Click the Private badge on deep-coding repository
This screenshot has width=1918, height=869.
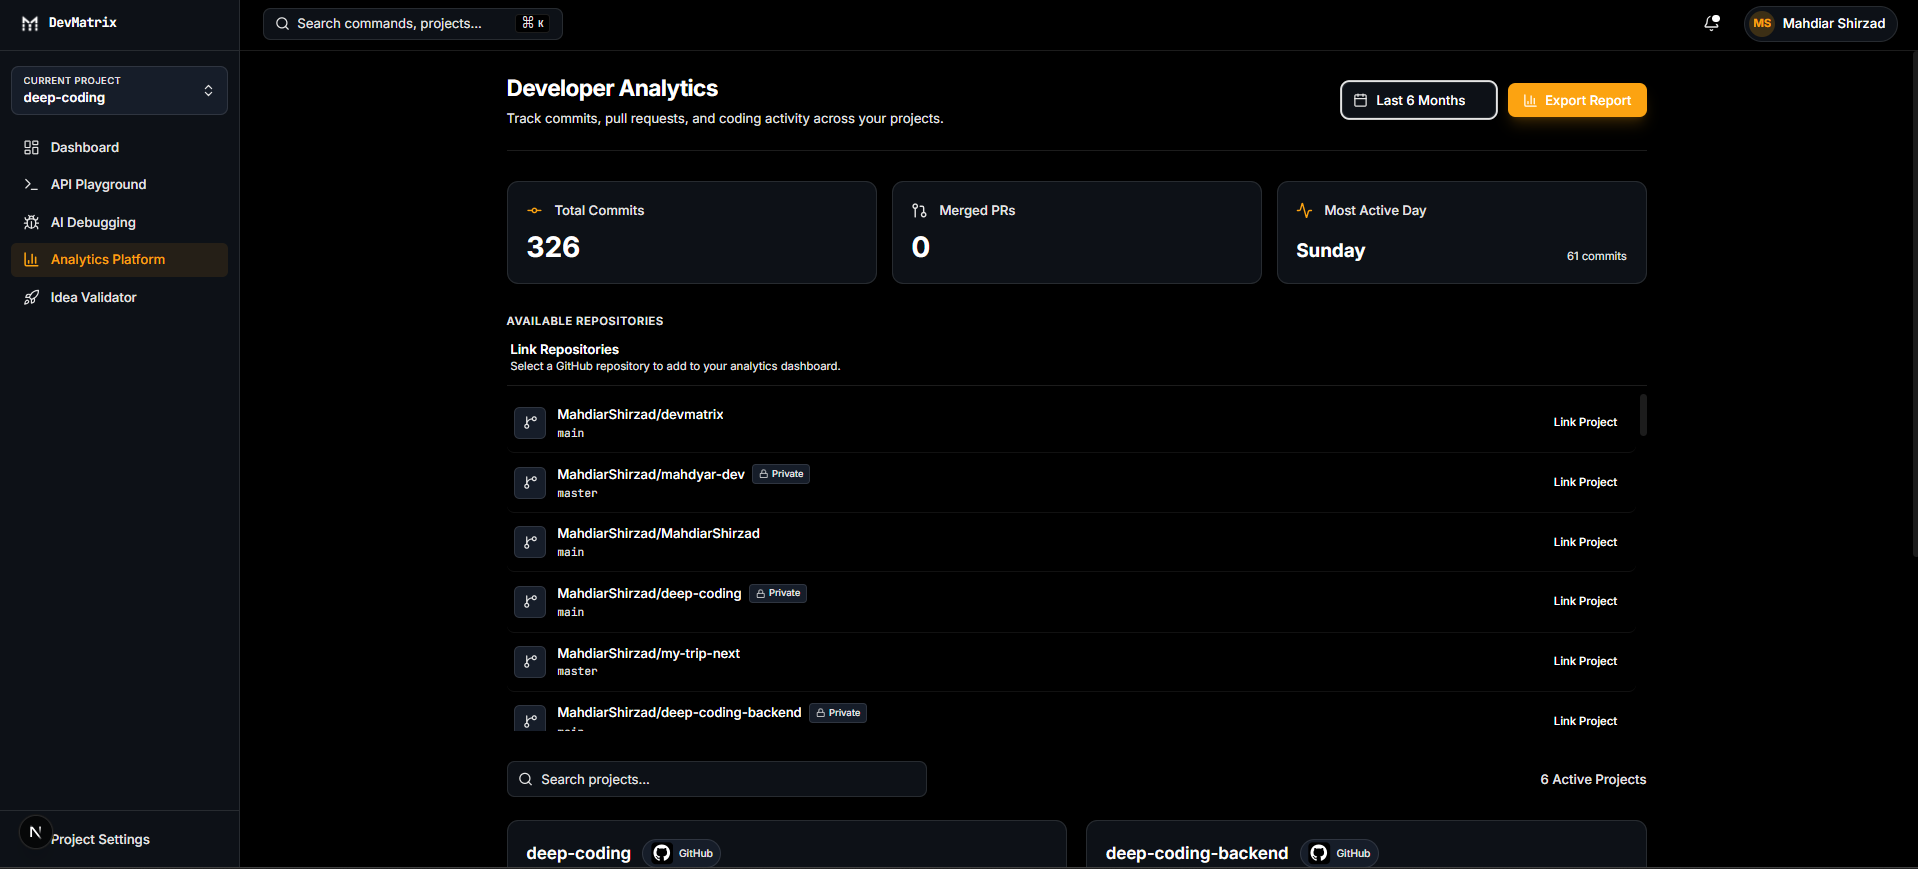click(x=778, y=593)
